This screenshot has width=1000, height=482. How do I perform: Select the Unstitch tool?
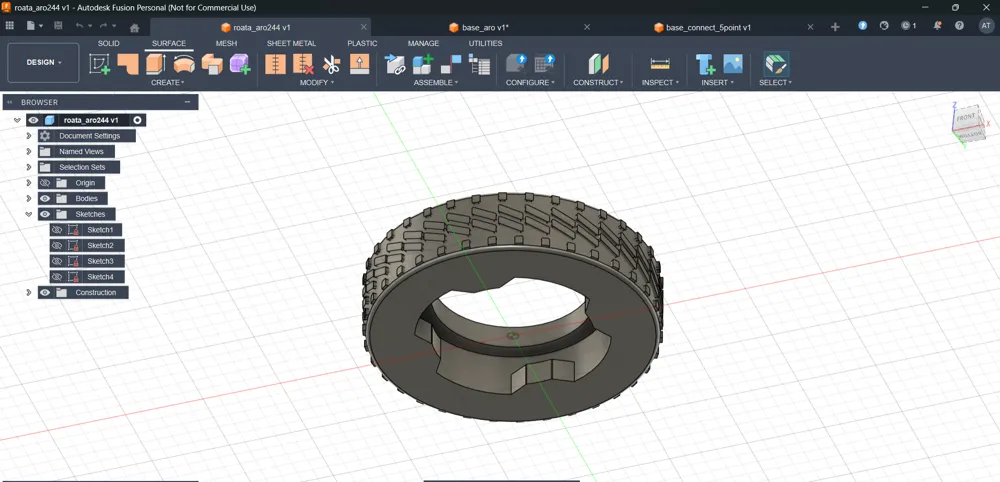303,64
